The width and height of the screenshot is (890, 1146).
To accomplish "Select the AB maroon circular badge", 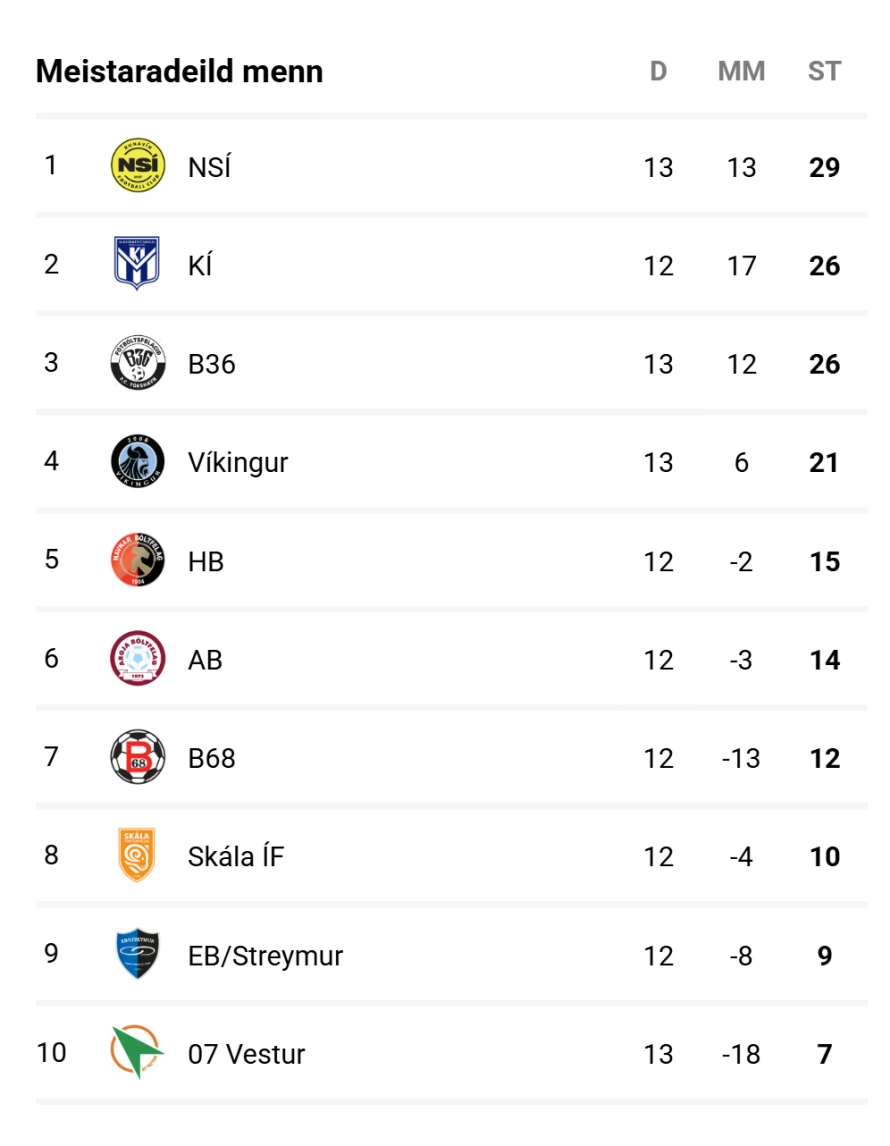I will [137, 658].
